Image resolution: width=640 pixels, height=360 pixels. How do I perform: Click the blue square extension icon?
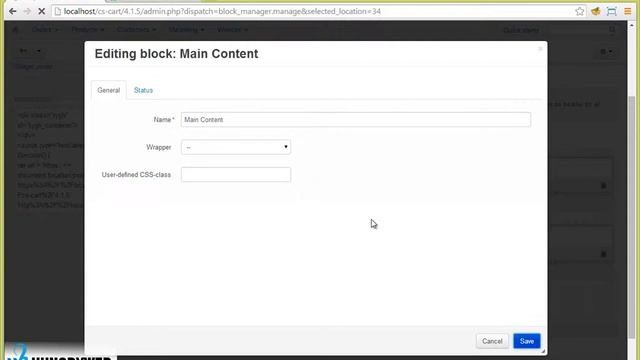coord(611,11)
